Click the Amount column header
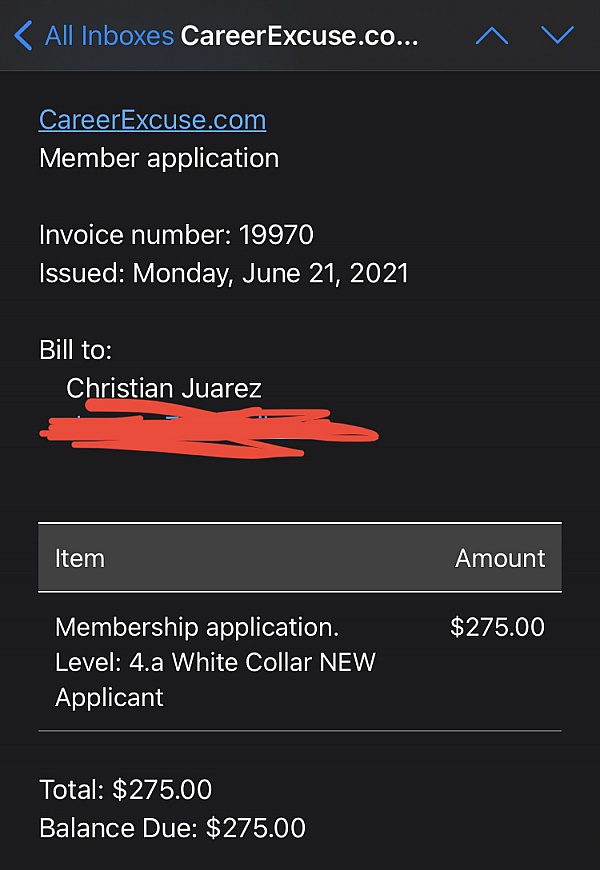 pos(500,558)
